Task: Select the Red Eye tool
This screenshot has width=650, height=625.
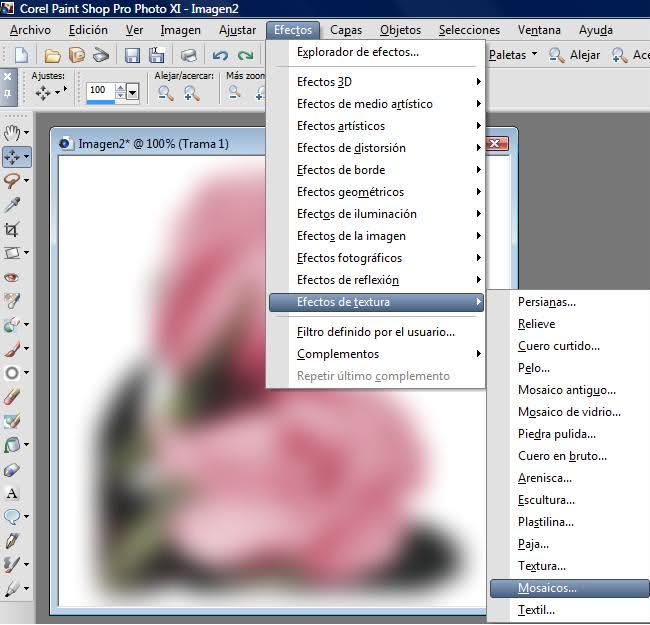Action: [12, 277]
